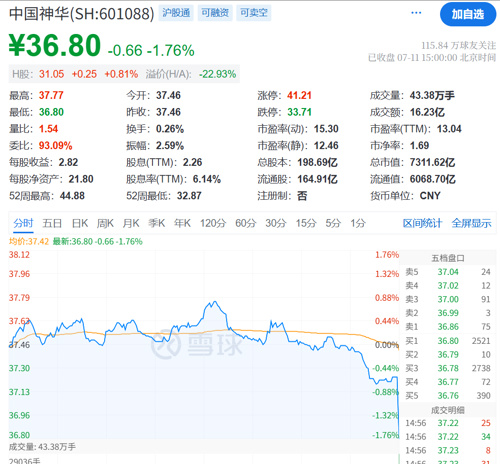Switch to the 5分 interval tab
500x464 pixels.
pyautogui.click(x=333, y=223)
